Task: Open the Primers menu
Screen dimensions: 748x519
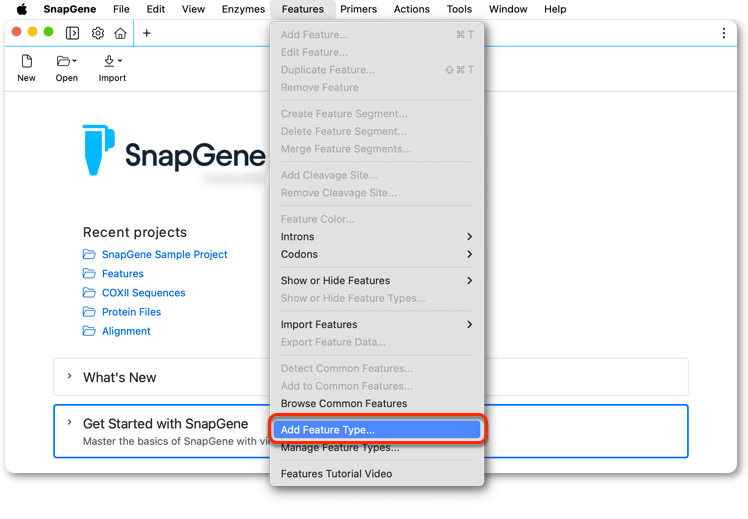Action: 358,9
